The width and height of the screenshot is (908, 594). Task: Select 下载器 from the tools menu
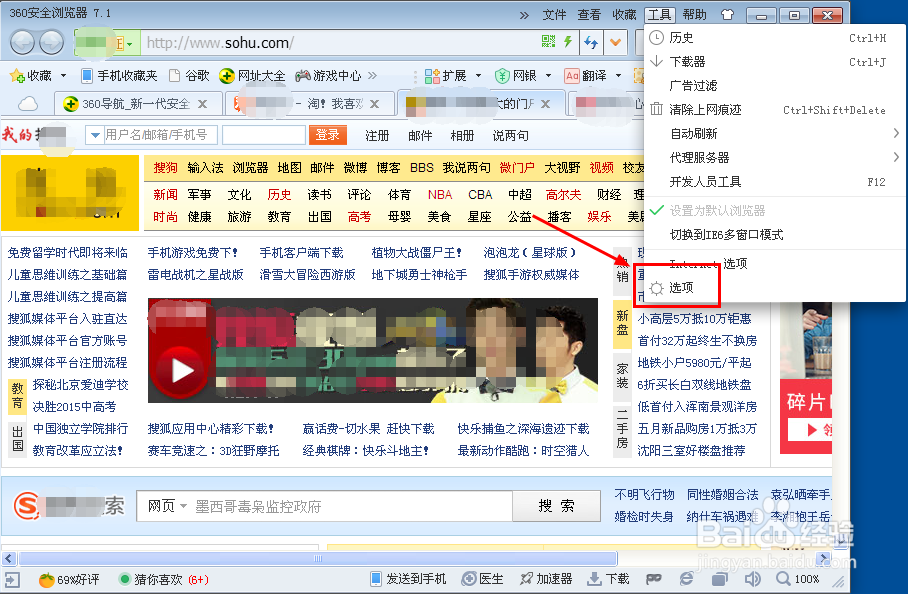click(x=775, y=61)
